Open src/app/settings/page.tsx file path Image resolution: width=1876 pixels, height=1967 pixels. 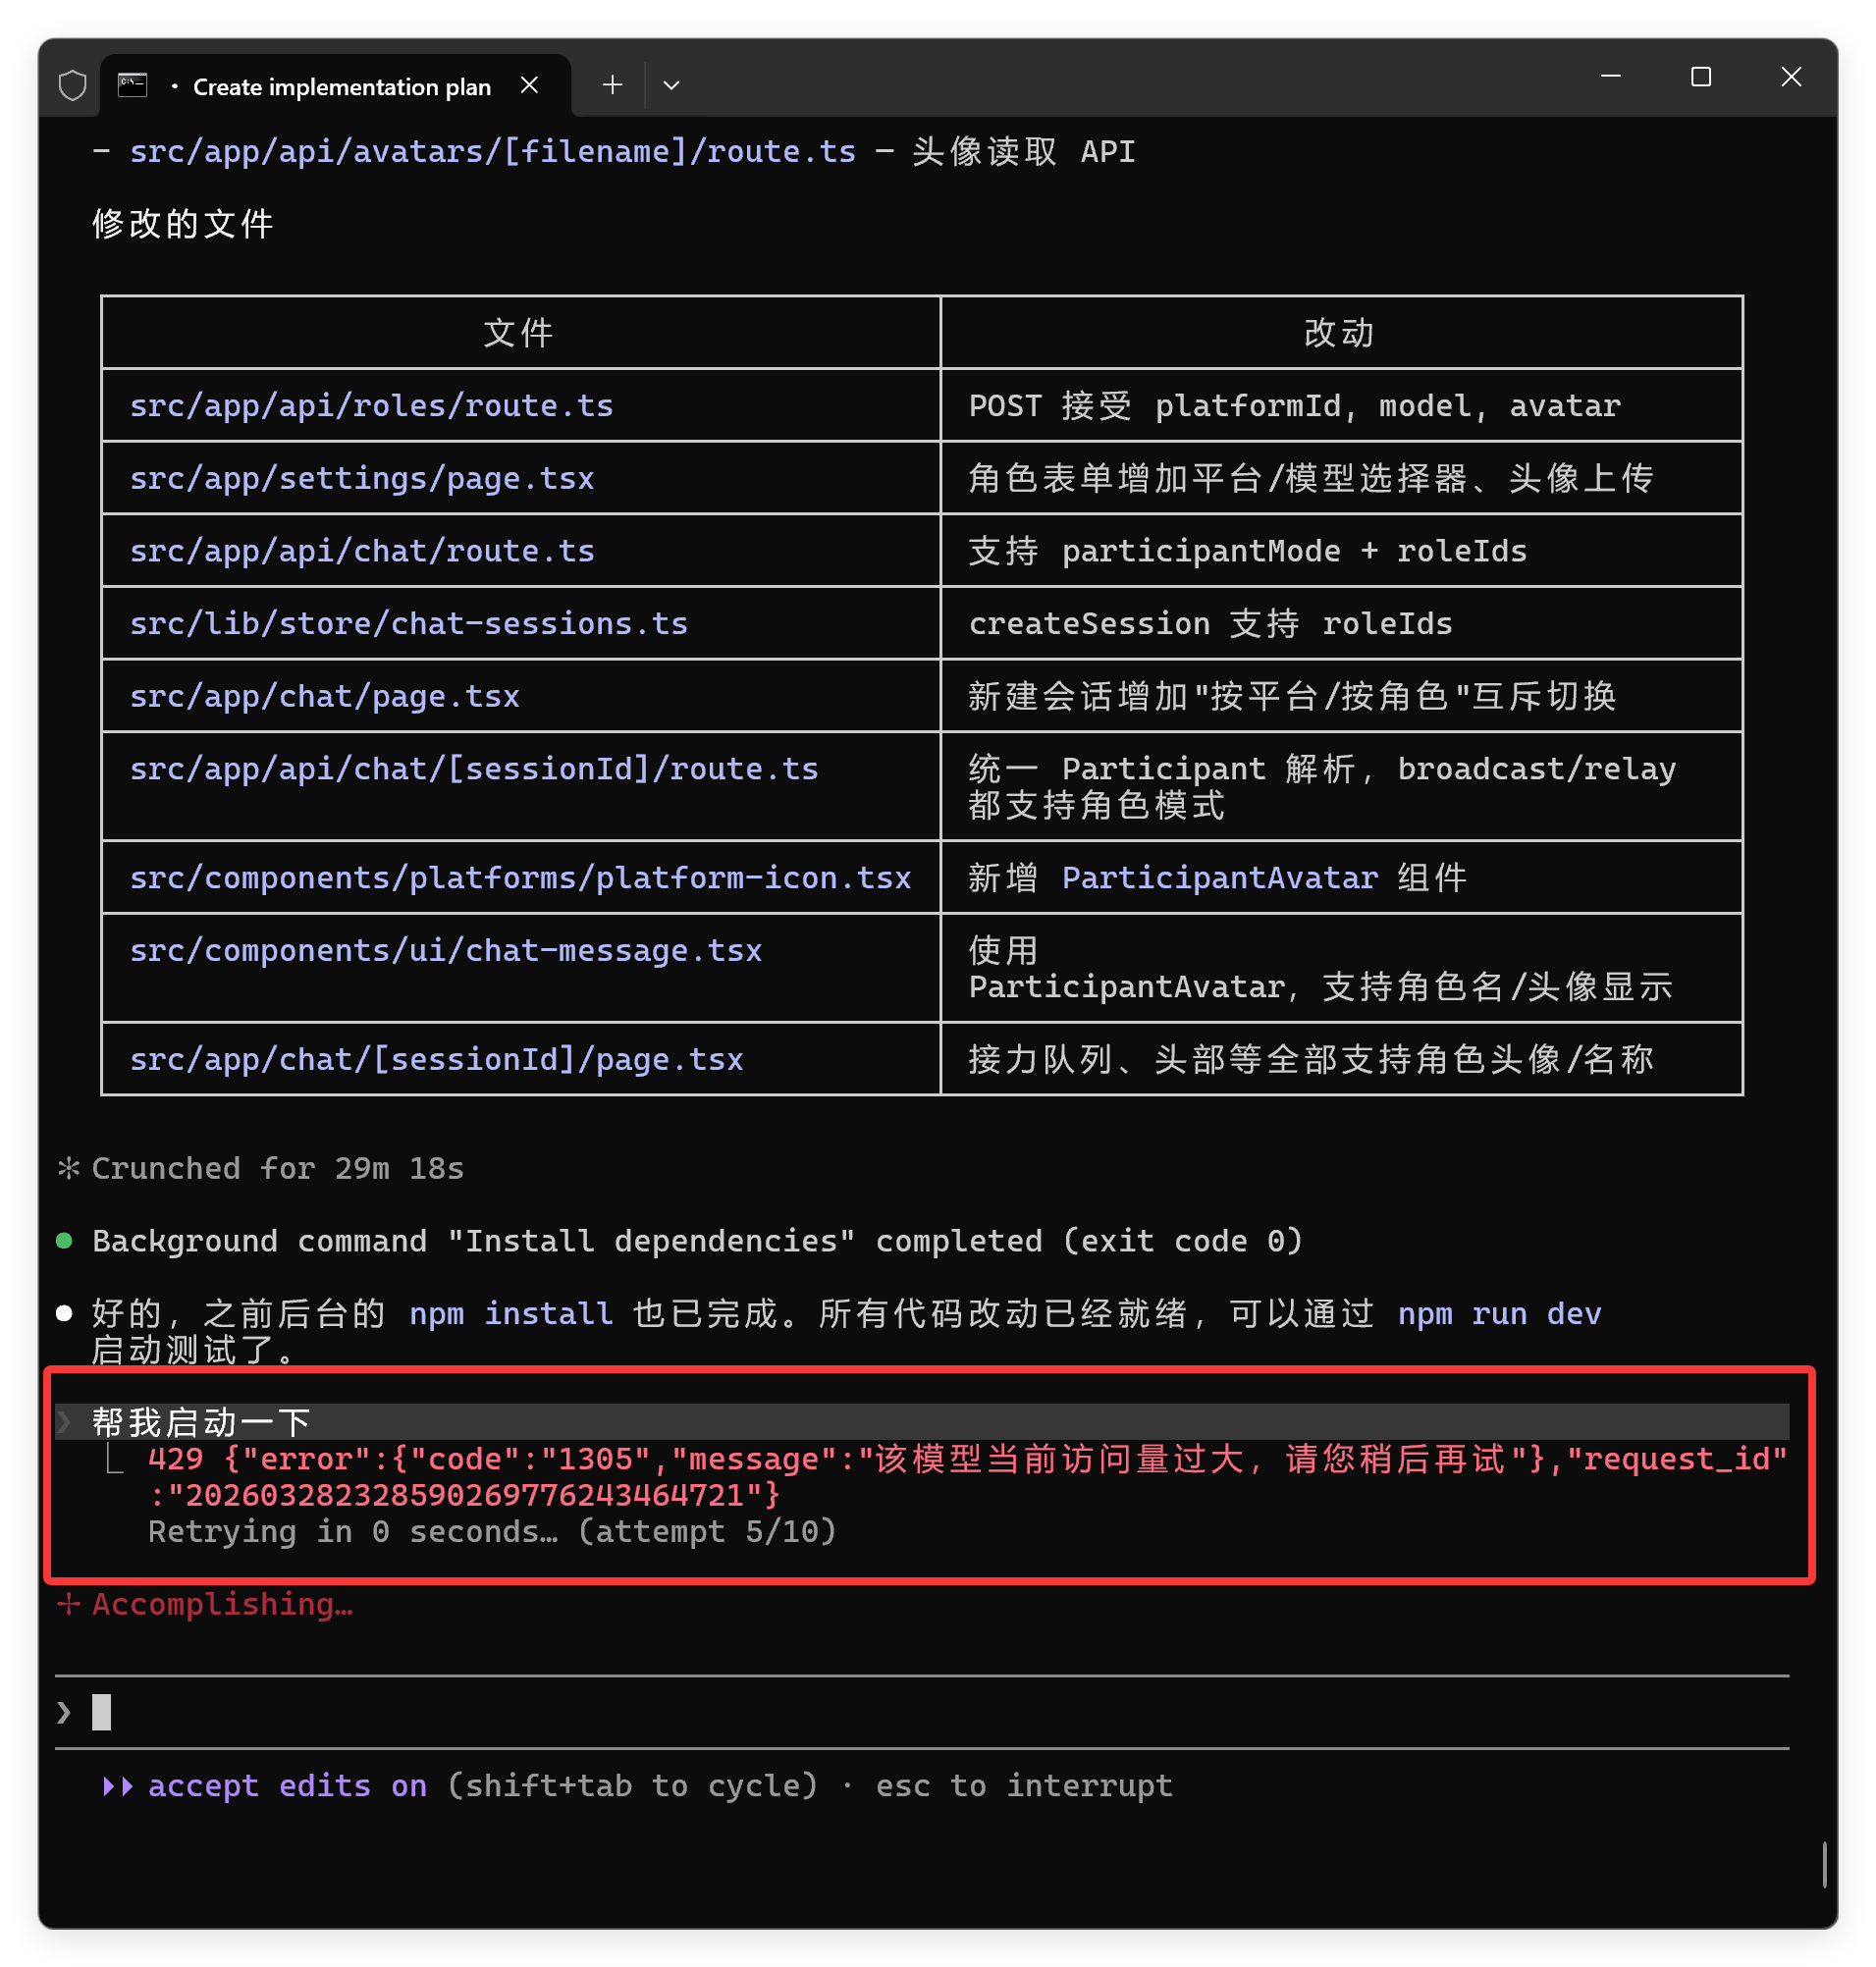(x=362, y=479)
